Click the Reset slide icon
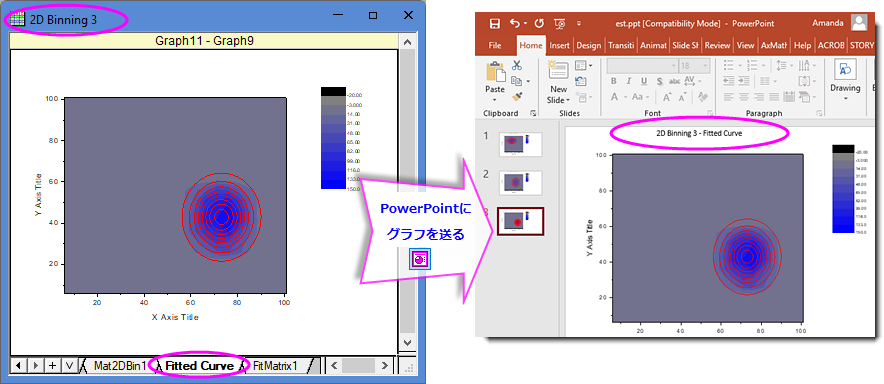Viewport: 884px width, 384px height. pos(581,81)
